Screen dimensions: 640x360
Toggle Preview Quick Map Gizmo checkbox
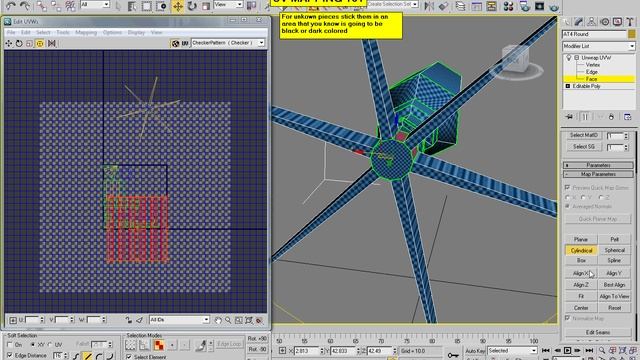coord(568,187)
